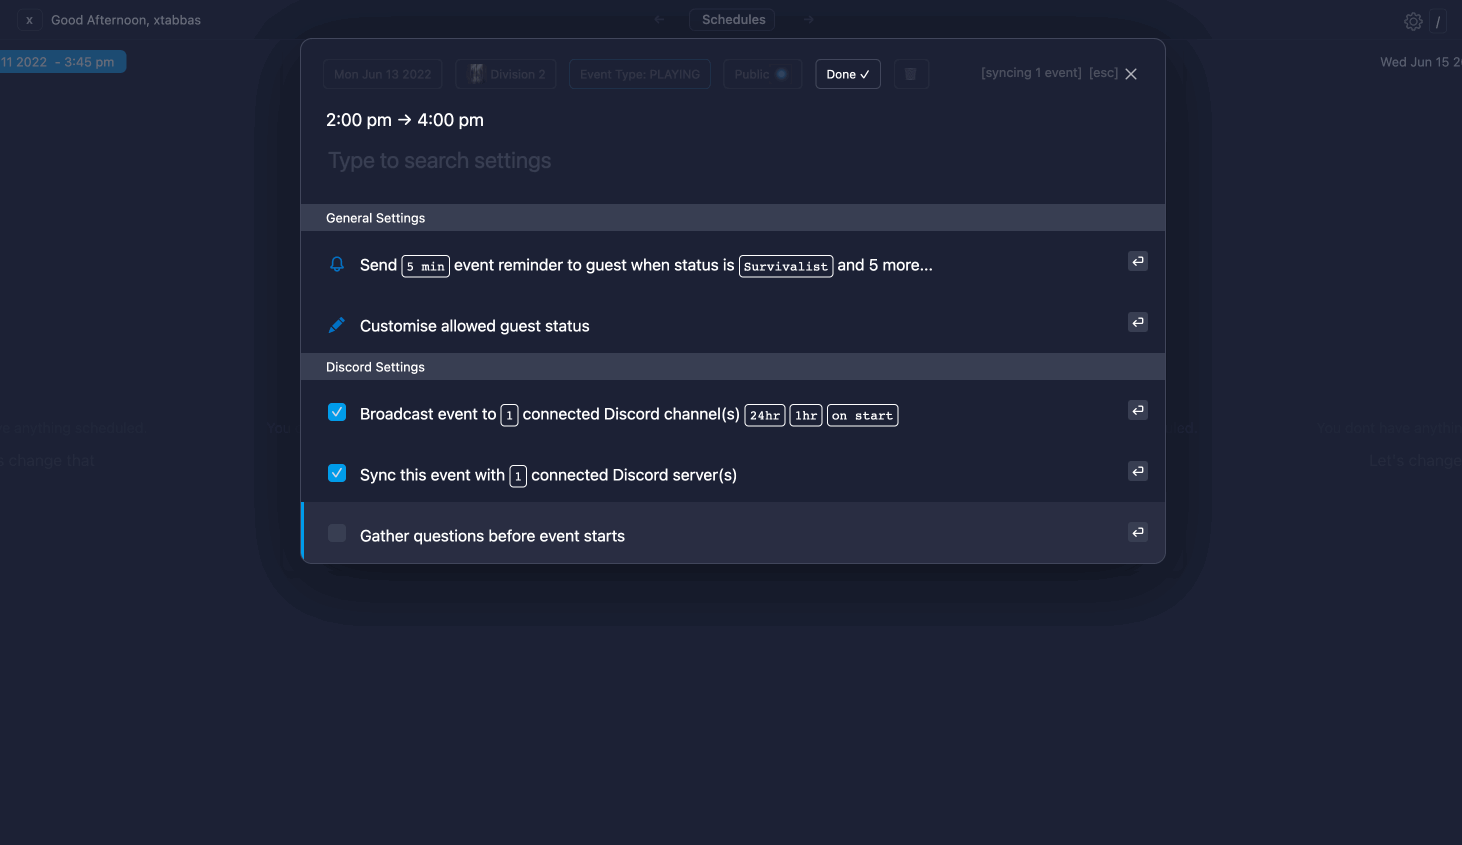
Task: Click the connected Discord server count badge
Action: click(x=518, y=476)
